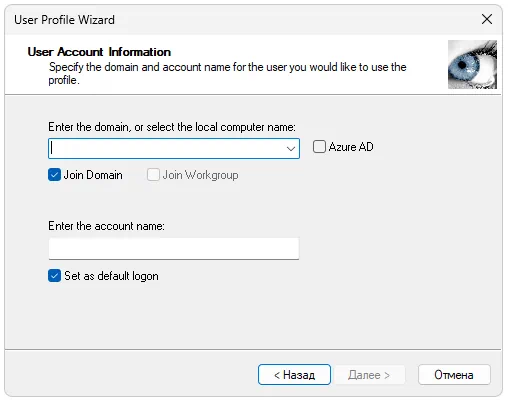Click the Отмена cancel button
Image resolution: width=508 pixels, height=401 pixels.
point(454,375)
